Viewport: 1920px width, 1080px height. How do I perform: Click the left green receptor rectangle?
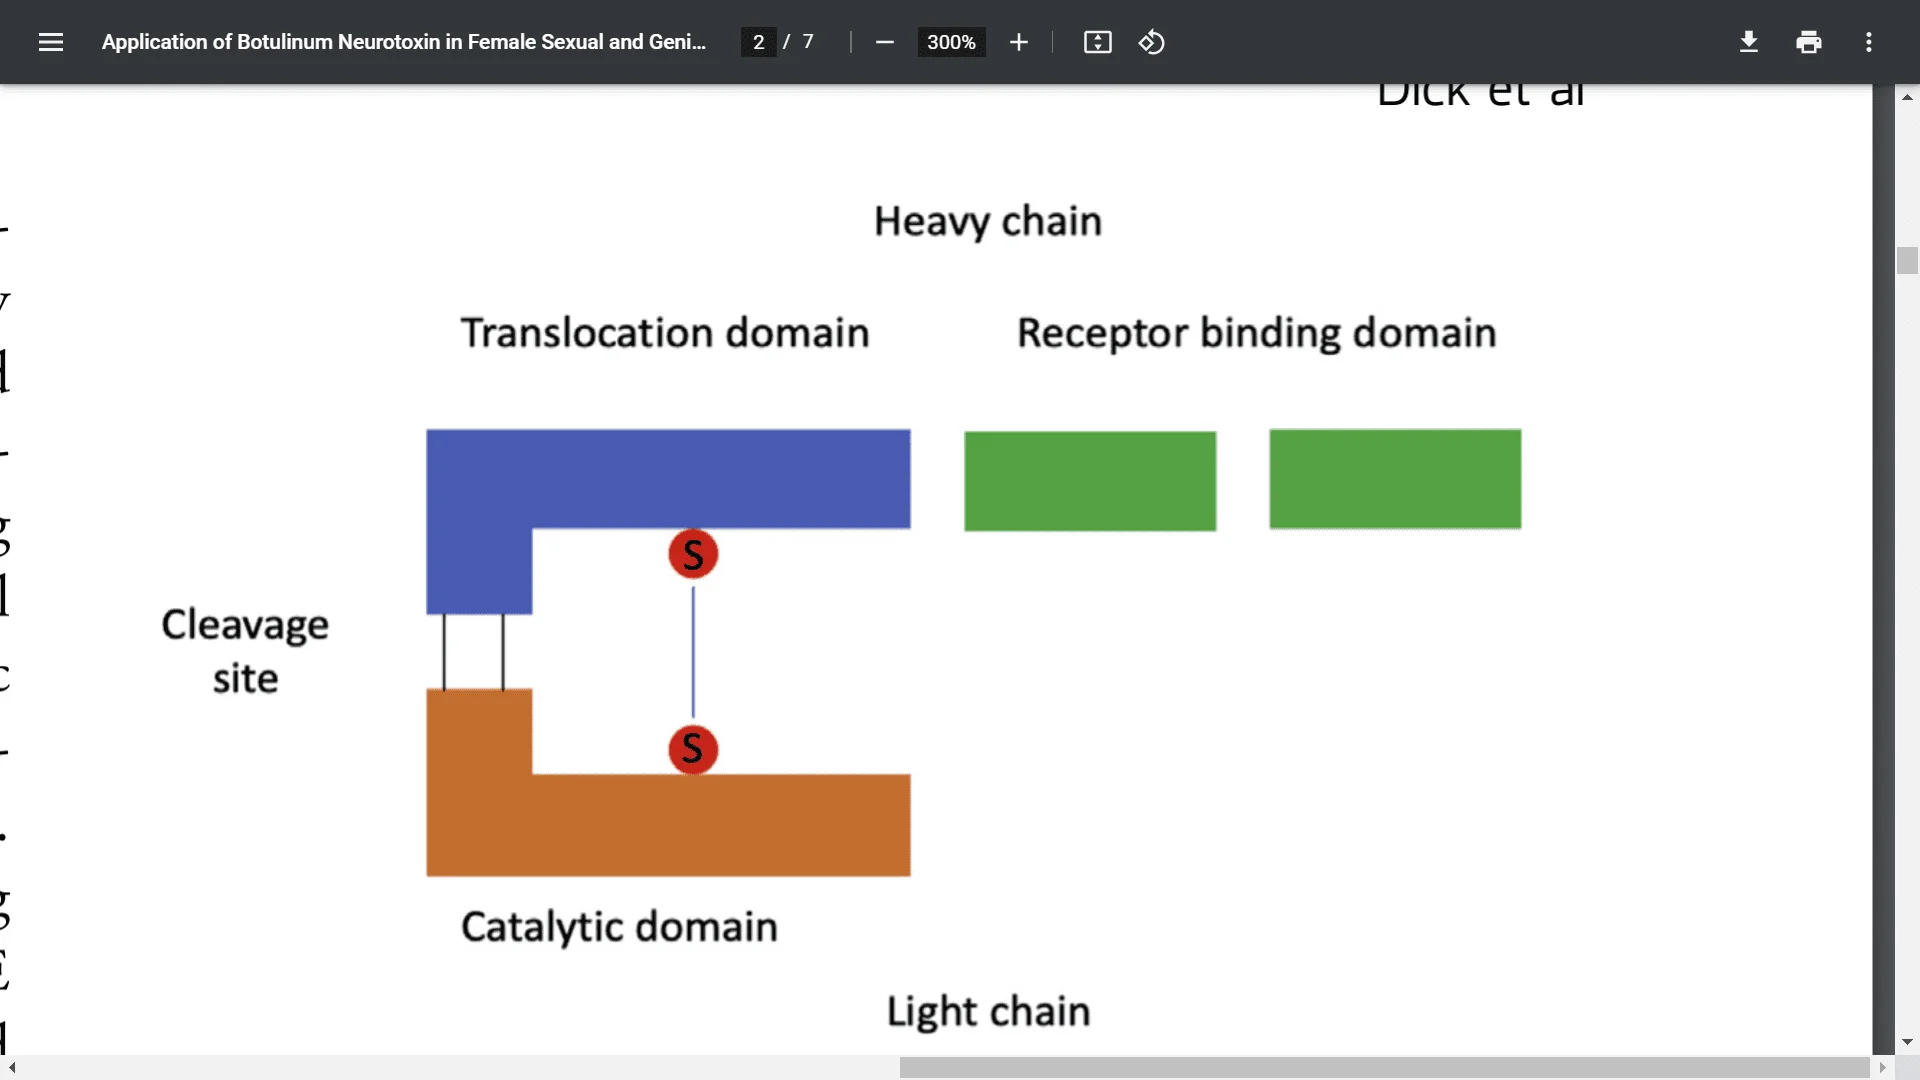pos(1090,481)
